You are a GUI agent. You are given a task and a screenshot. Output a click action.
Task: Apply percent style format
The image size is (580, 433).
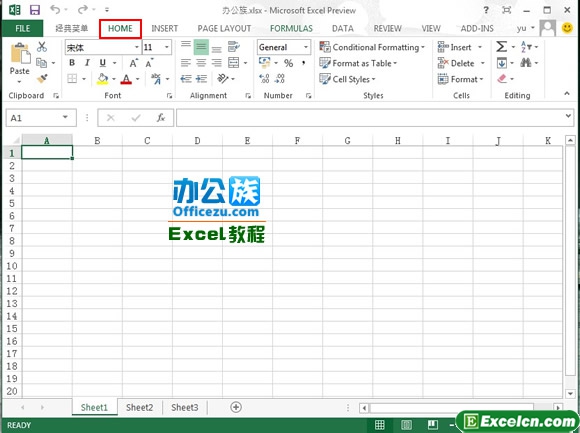point(289,63)
